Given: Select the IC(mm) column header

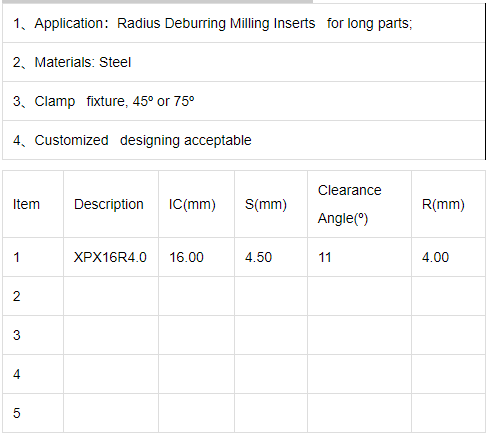Looking at the screenshot, I should 197,204.
